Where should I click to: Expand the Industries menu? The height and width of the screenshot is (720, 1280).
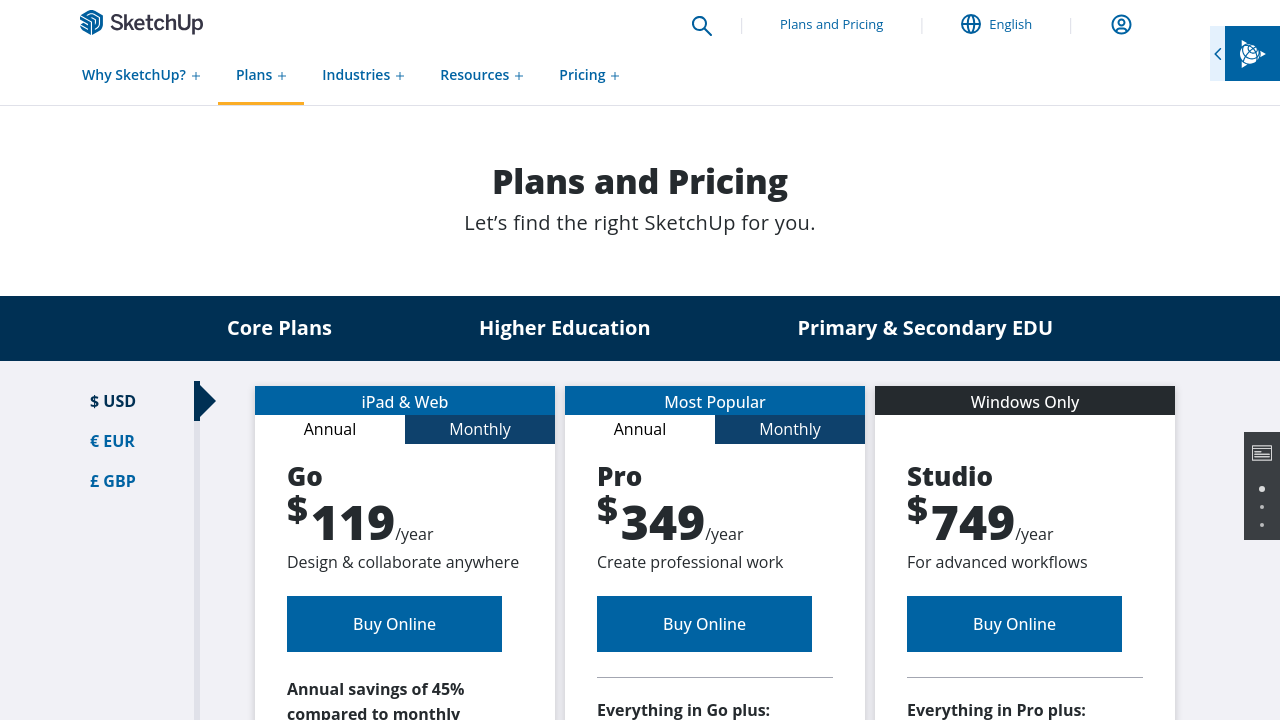pyautogui.click(x=363, y=75)
